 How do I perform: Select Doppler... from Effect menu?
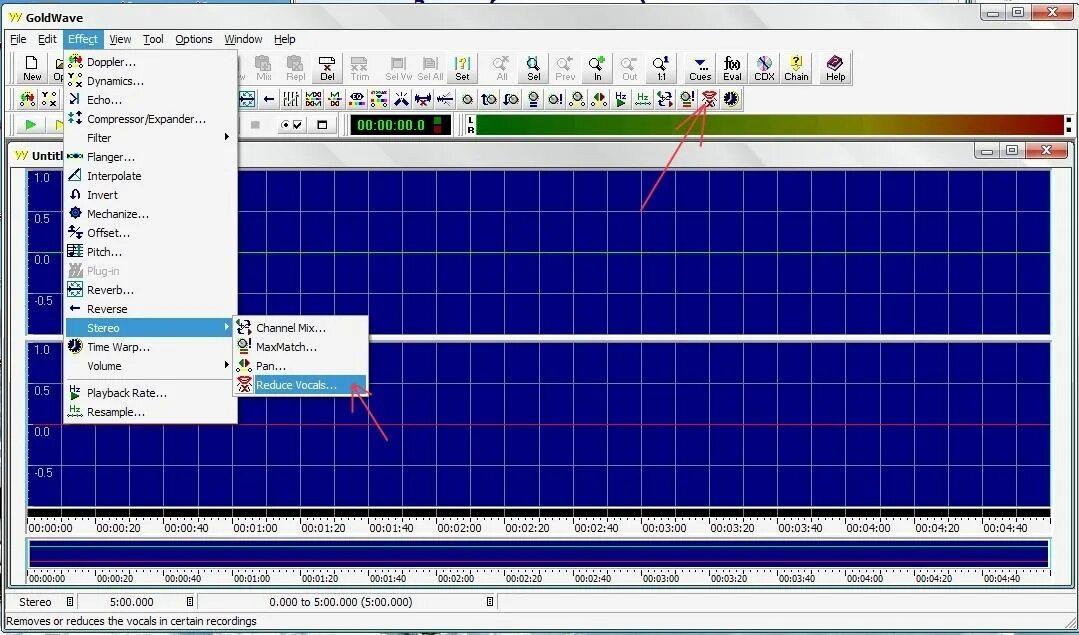(x=151, y=62)
